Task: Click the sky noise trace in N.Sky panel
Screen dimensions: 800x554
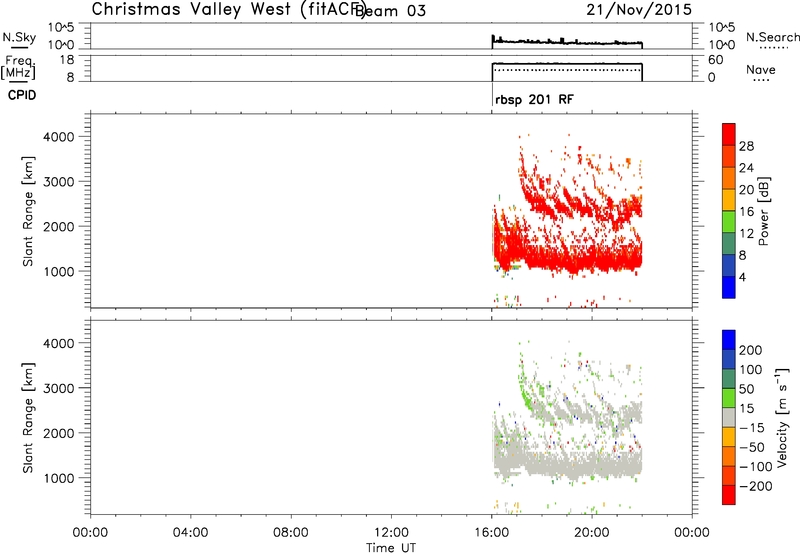Action: [x=567, y=42]
